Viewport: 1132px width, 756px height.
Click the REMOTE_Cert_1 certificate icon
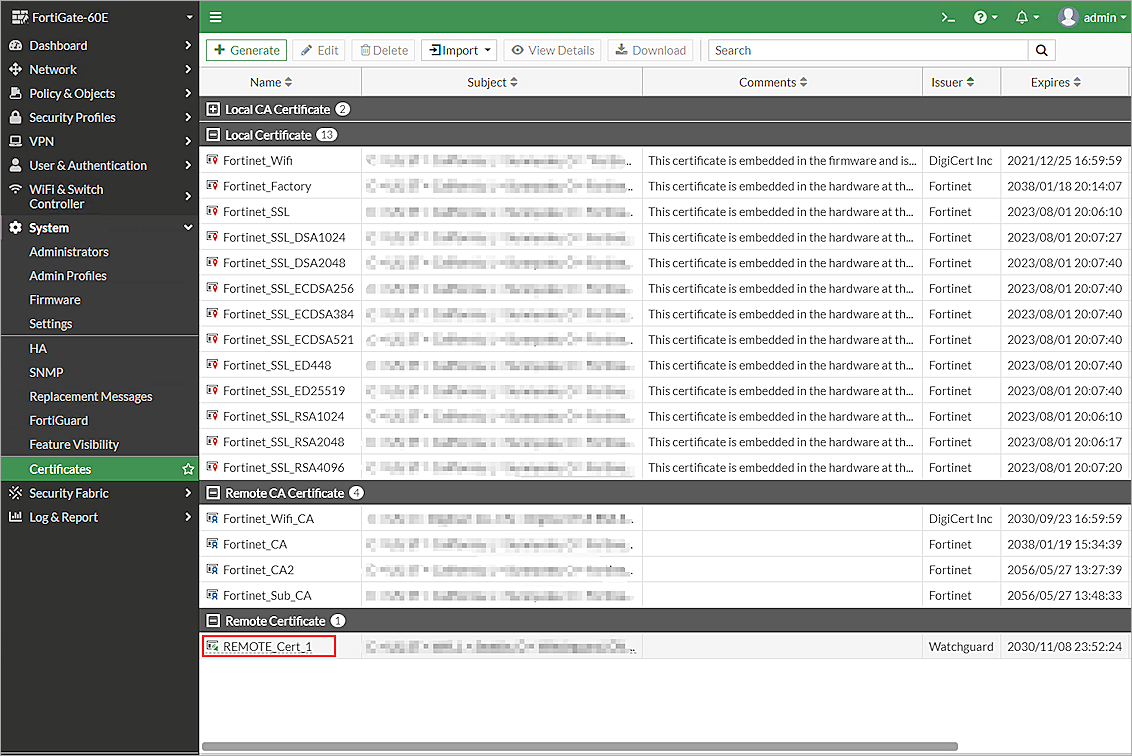212,647
